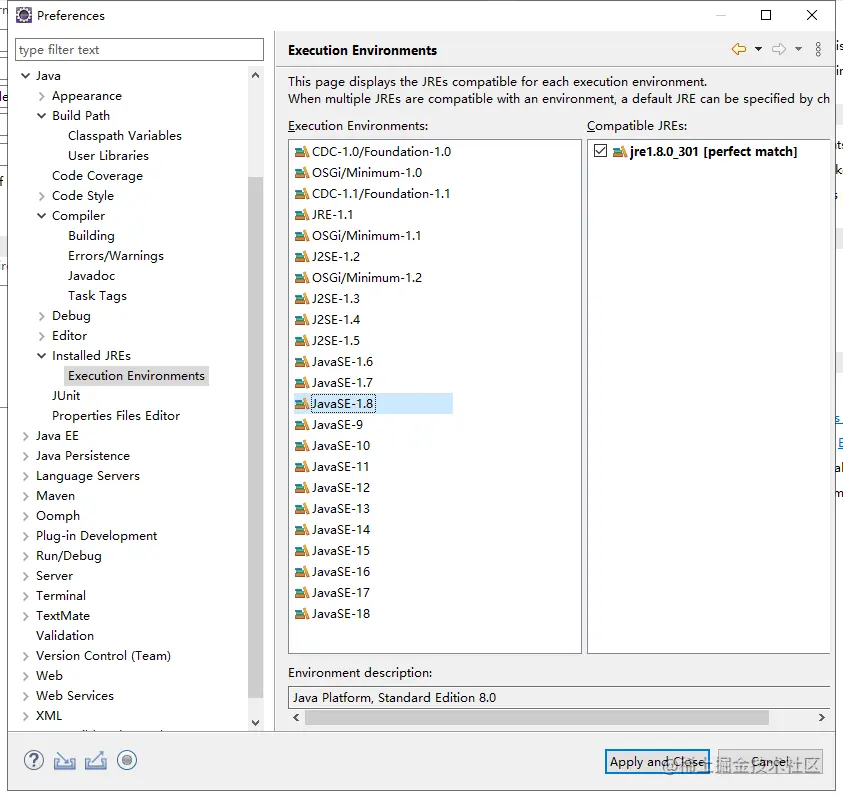Open the Javadoc preferences page
This screenshot has height=798, width=843.
click(x=91, y=276)
